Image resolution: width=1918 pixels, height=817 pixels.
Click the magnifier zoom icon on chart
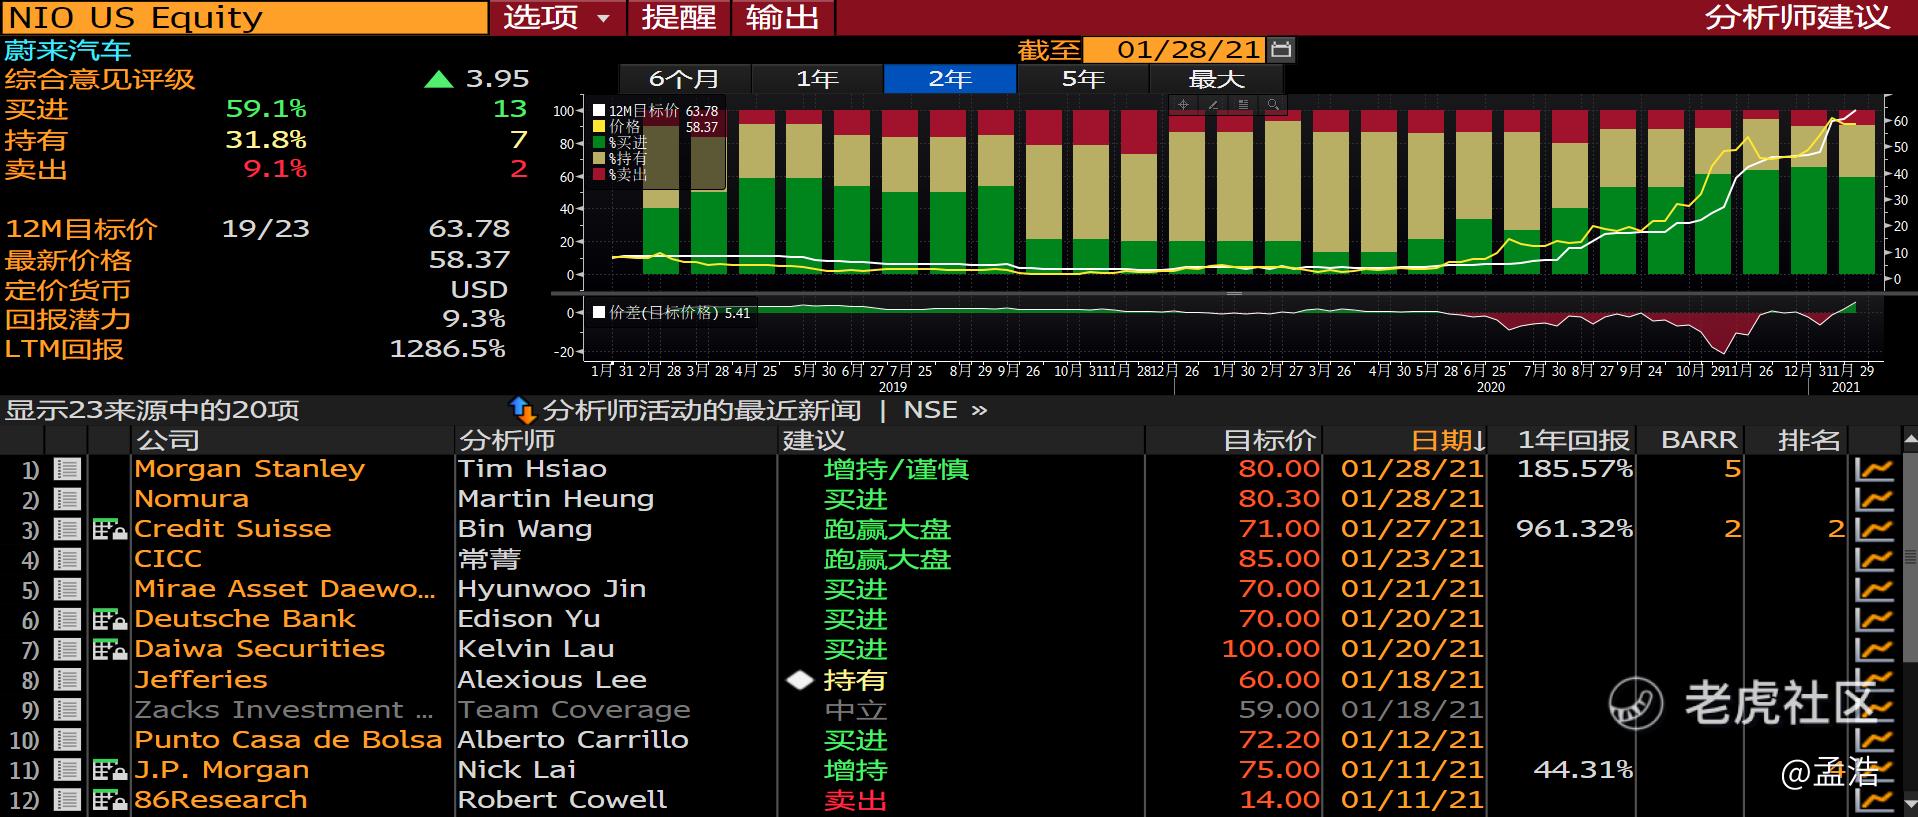pyautogui.click(x=1272, y=104)
